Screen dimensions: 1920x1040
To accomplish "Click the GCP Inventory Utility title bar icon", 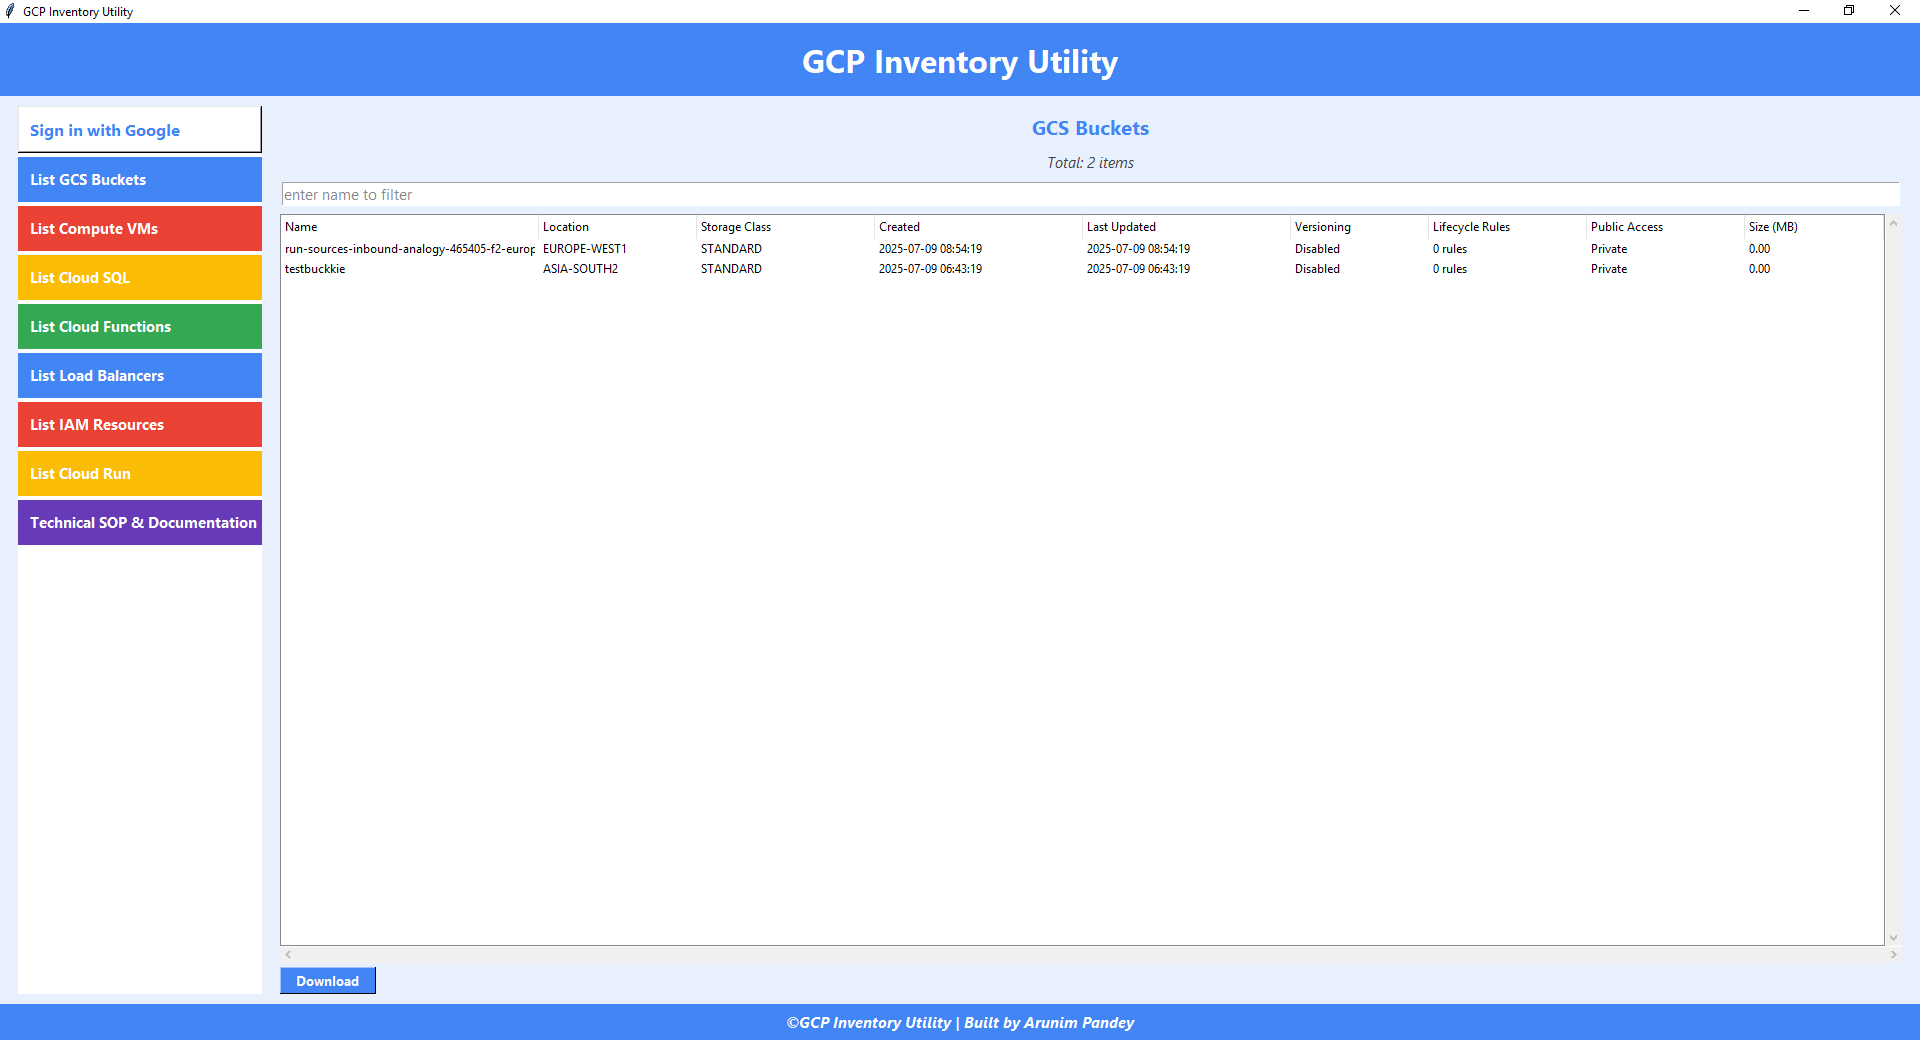I will (10, 11).
